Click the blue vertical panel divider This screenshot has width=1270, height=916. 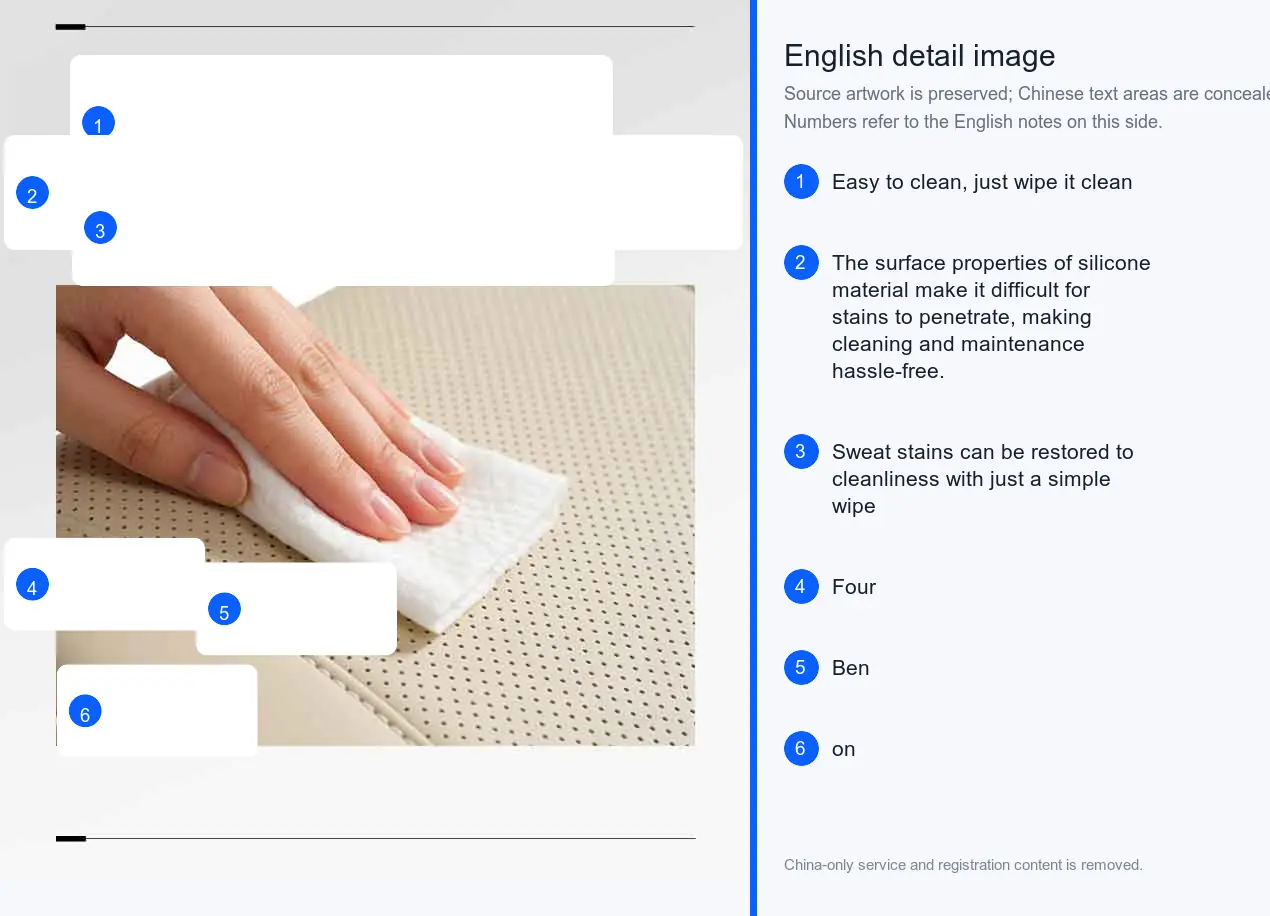753,458
